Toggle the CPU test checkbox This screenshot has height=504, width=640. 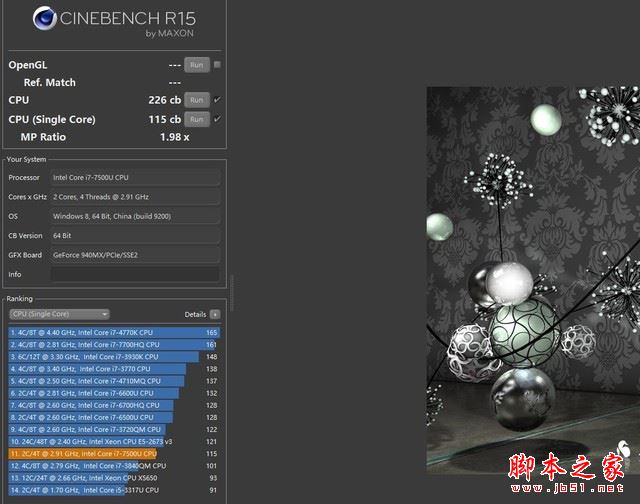click(x=217, y=100)
